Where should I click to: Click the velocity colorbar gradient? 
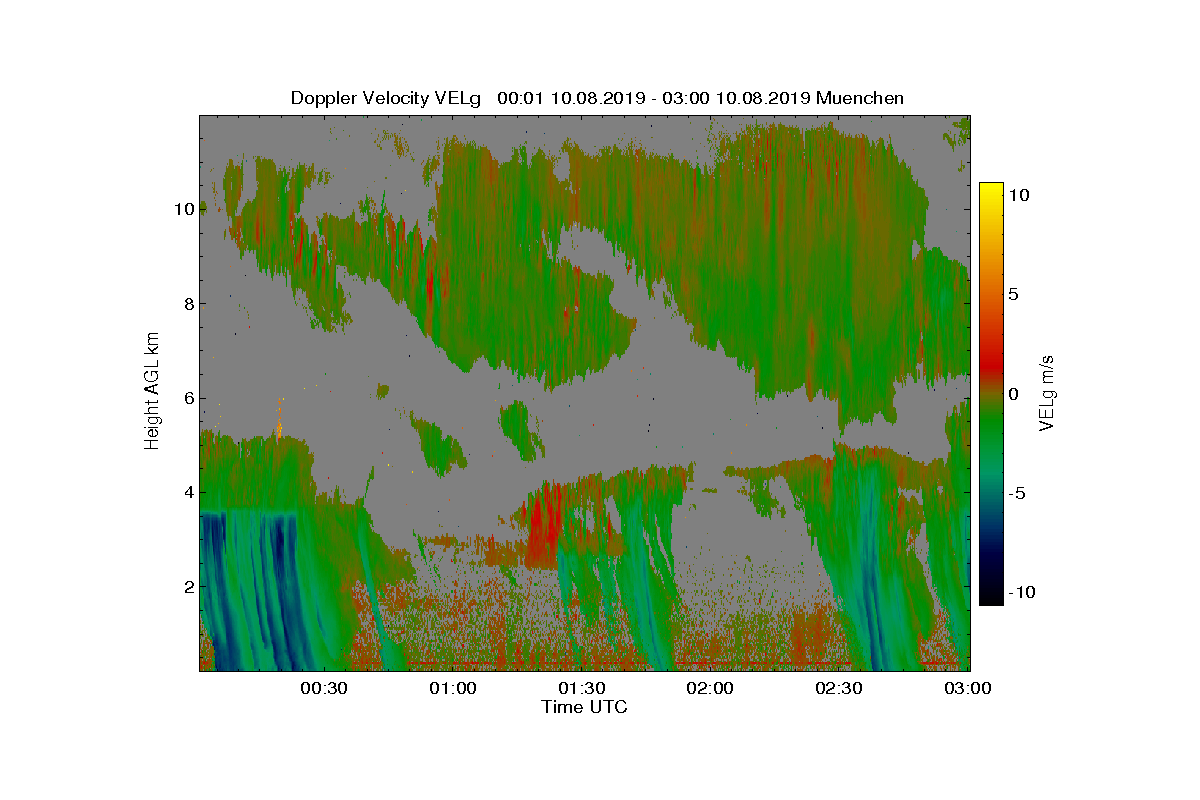(x=991, y=394)
